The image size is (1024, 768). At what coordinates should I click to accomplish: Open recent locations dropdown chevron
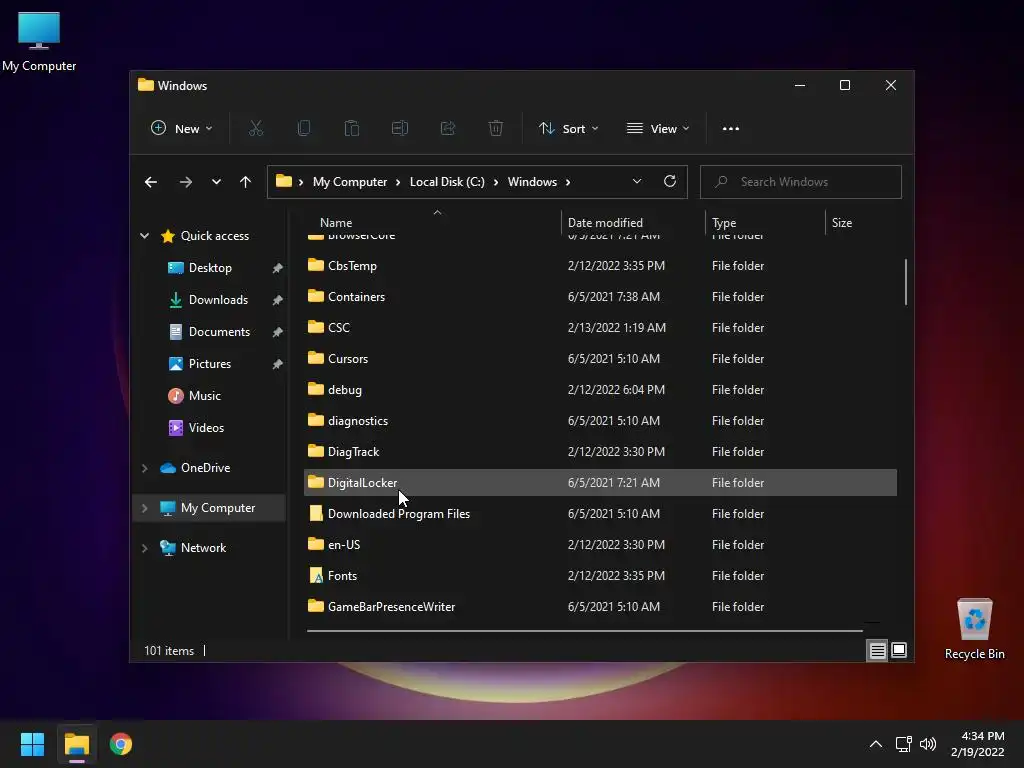pos(216,182)
